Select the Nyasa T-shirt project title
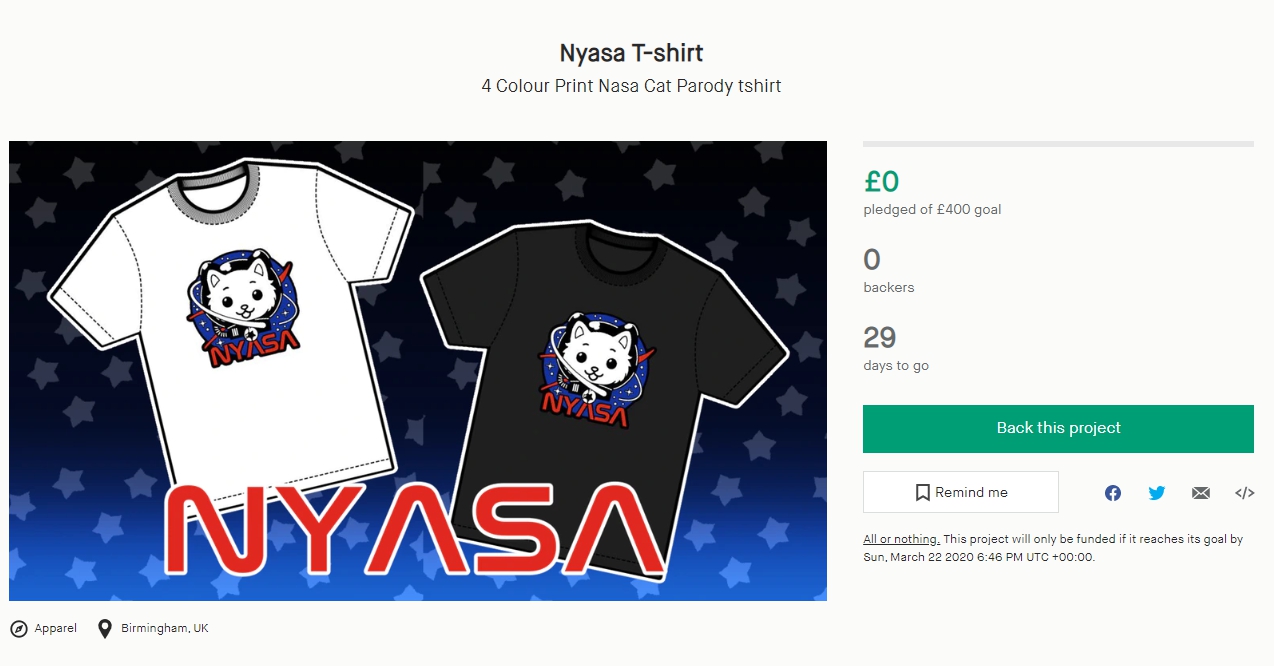The width and height of the screenshot is (1274, 666). (x=631, y=52)
